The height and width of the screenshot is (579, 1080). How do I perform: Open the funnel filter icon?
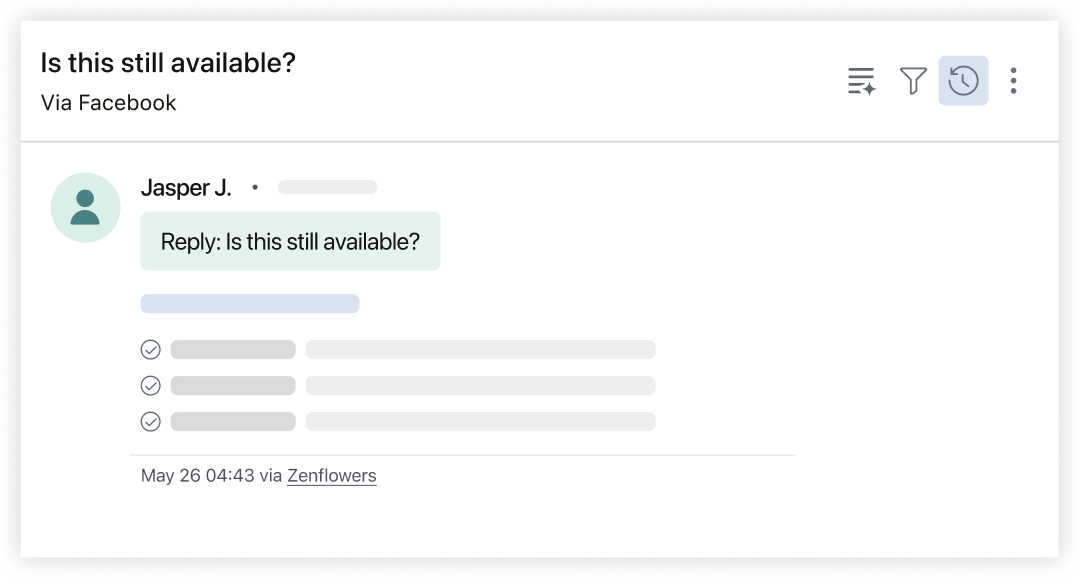[913, 81]
